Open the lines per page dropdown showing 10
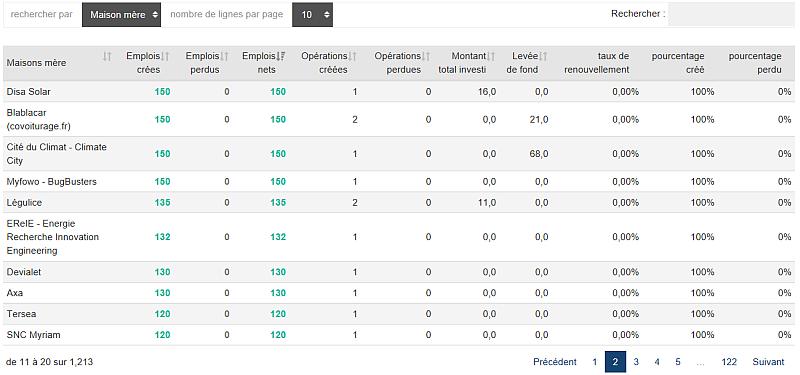Image resolution: width=800 pixels, height=375 pixels. coord(312,15)
